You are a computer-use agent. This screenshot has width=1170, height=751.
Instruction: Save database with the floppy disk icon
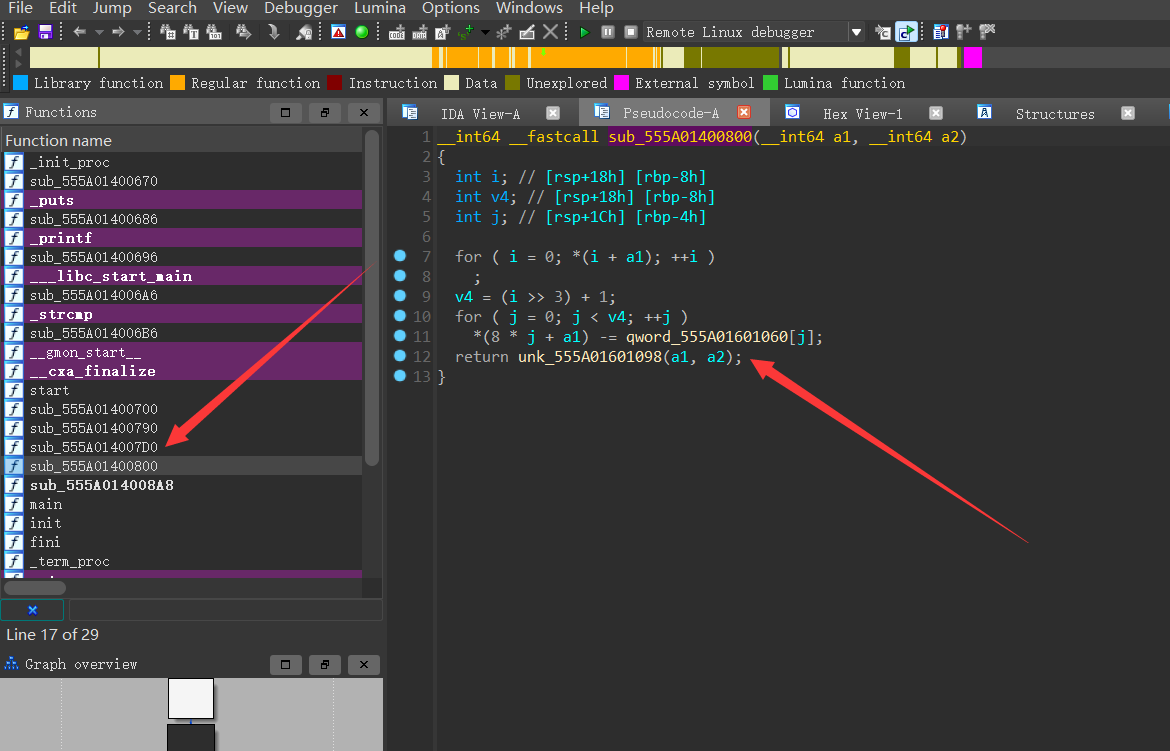tap(44, 32)
